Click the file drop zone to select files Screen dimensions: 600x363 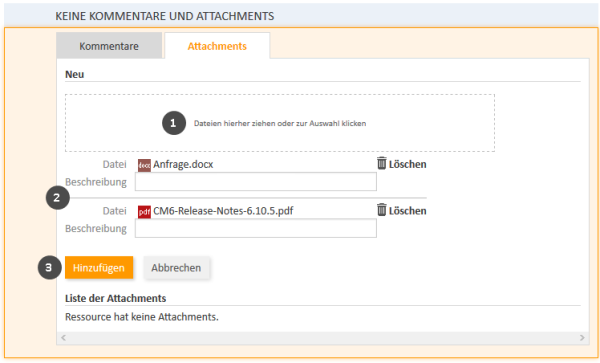click(x=280, y=123)
